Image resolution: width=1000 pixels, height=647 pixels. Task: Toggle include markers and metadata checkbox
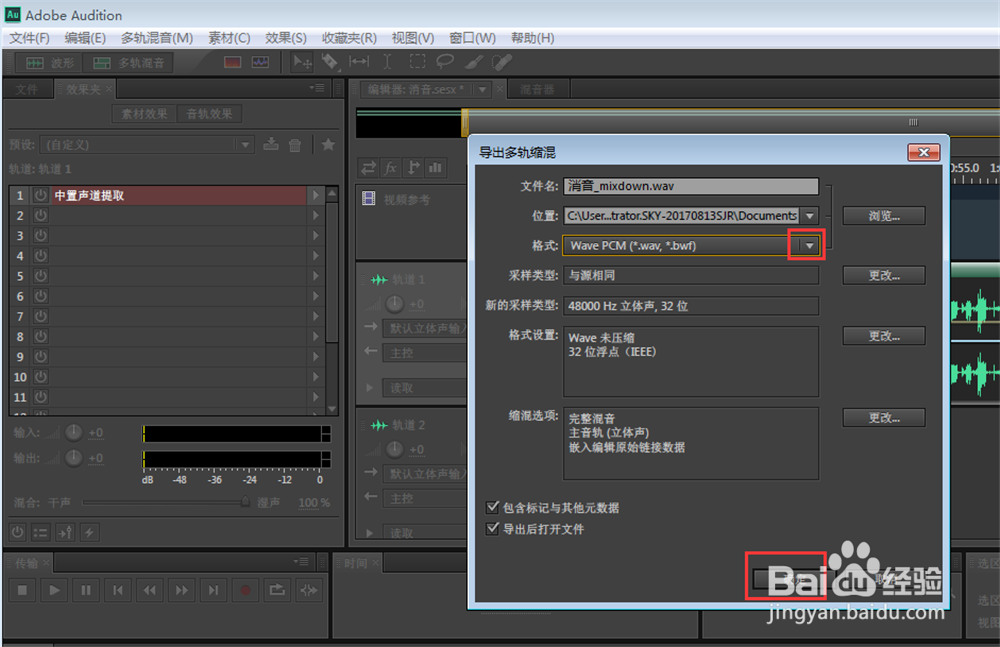[492, 507]
